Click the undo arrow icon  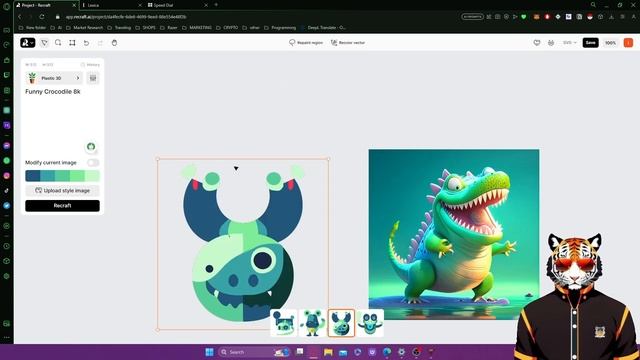point(86,42)
